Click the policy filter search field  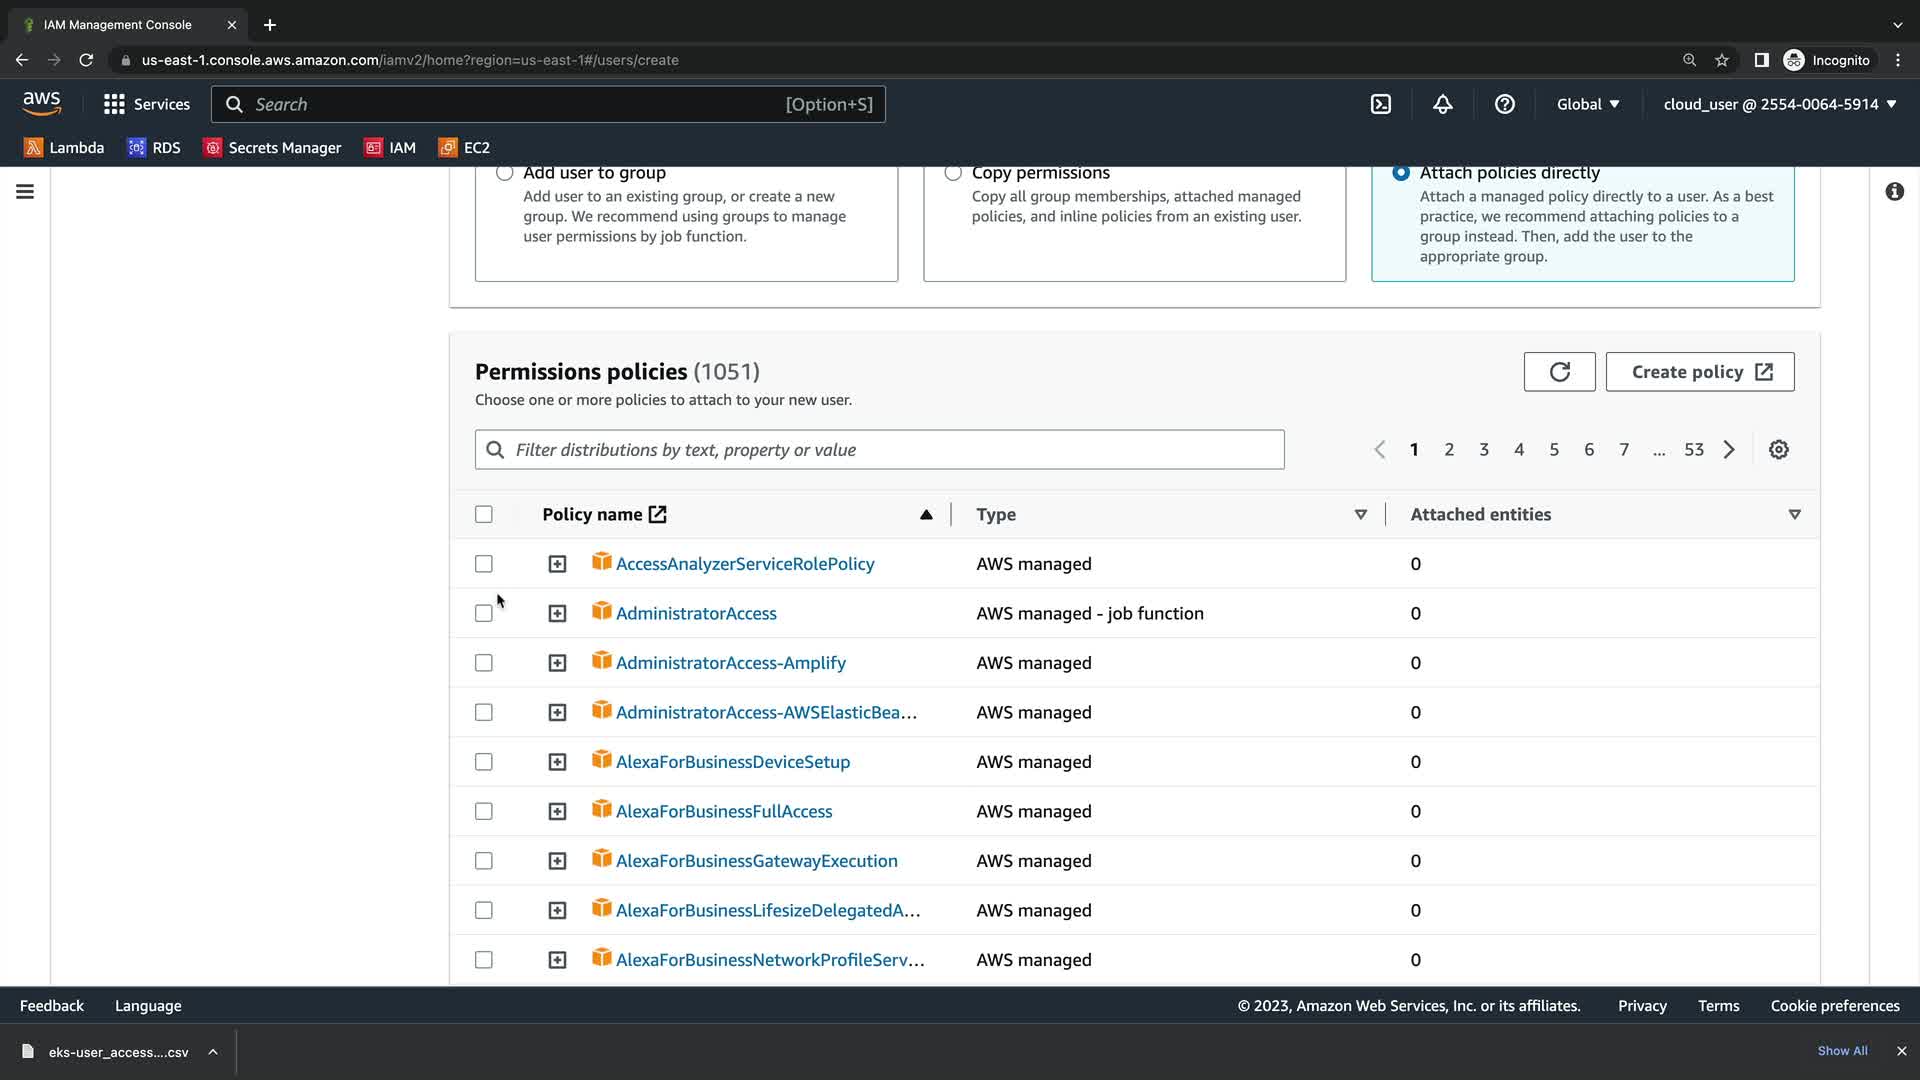pyautogui.click(x=880, y=450)
